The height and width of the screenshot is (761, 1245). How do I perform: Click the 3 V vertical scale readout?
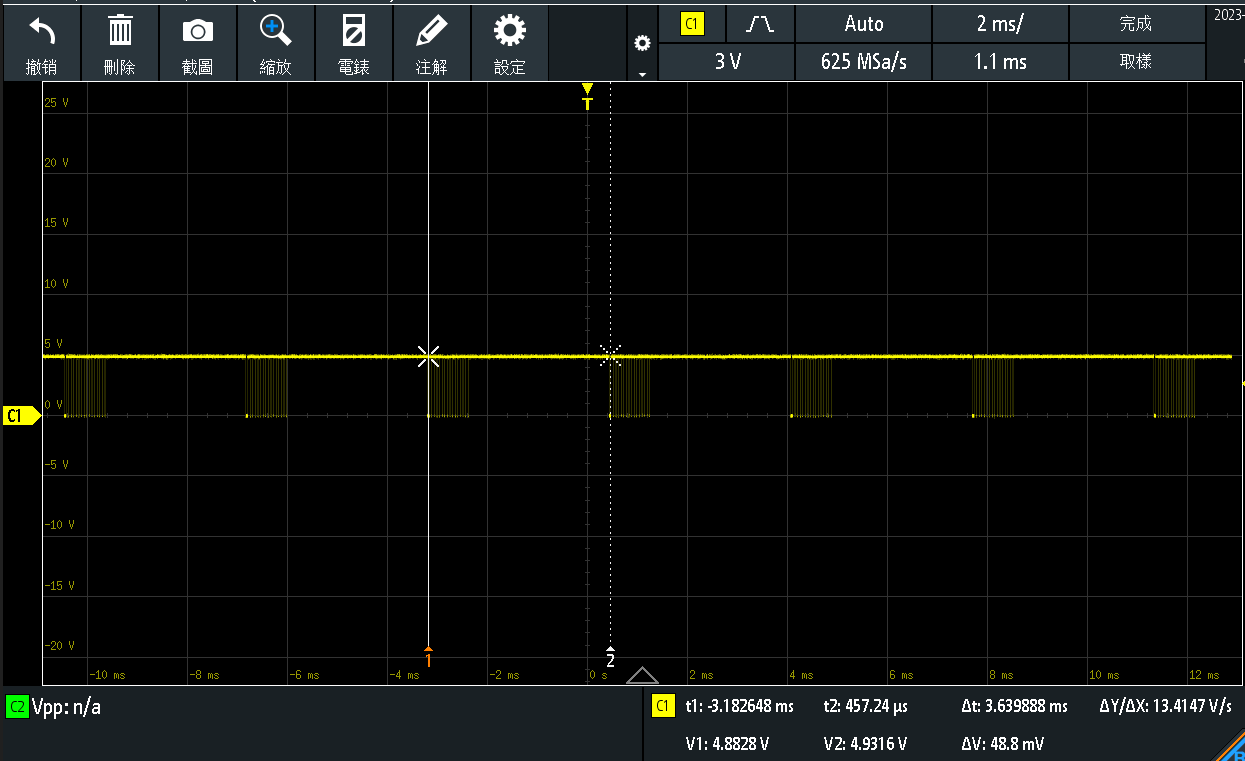(726, 61)
